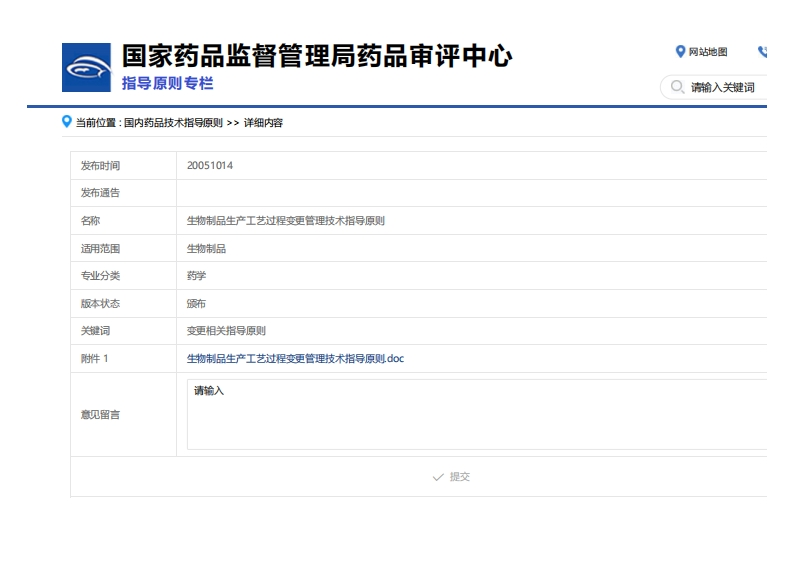Click the map pin icon beside 网站地图
The height and width of the screenshot is (561, 793).
pos(681,52)
